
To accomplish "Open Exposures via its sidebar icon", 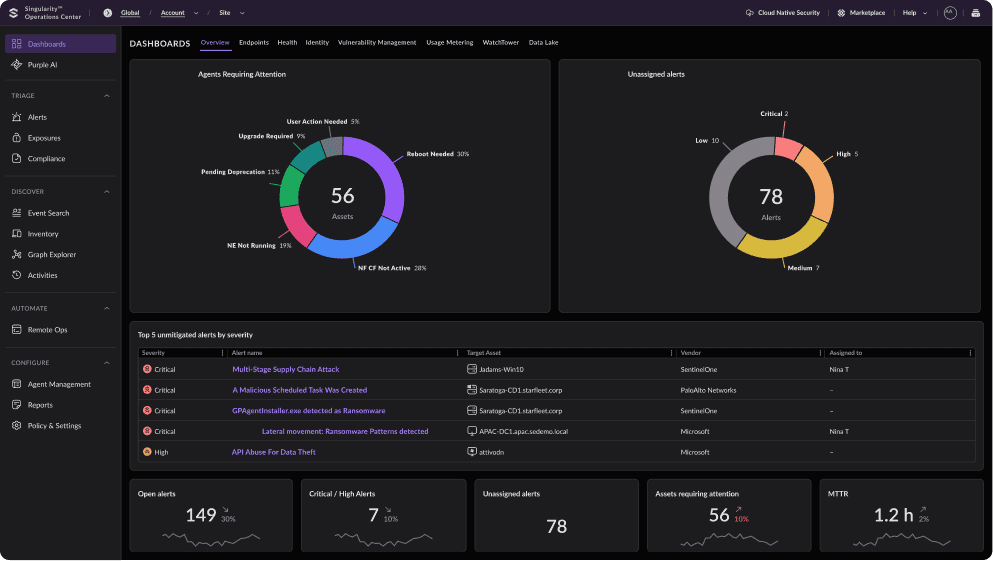I will pyautogui.click(x=17, y=138).
